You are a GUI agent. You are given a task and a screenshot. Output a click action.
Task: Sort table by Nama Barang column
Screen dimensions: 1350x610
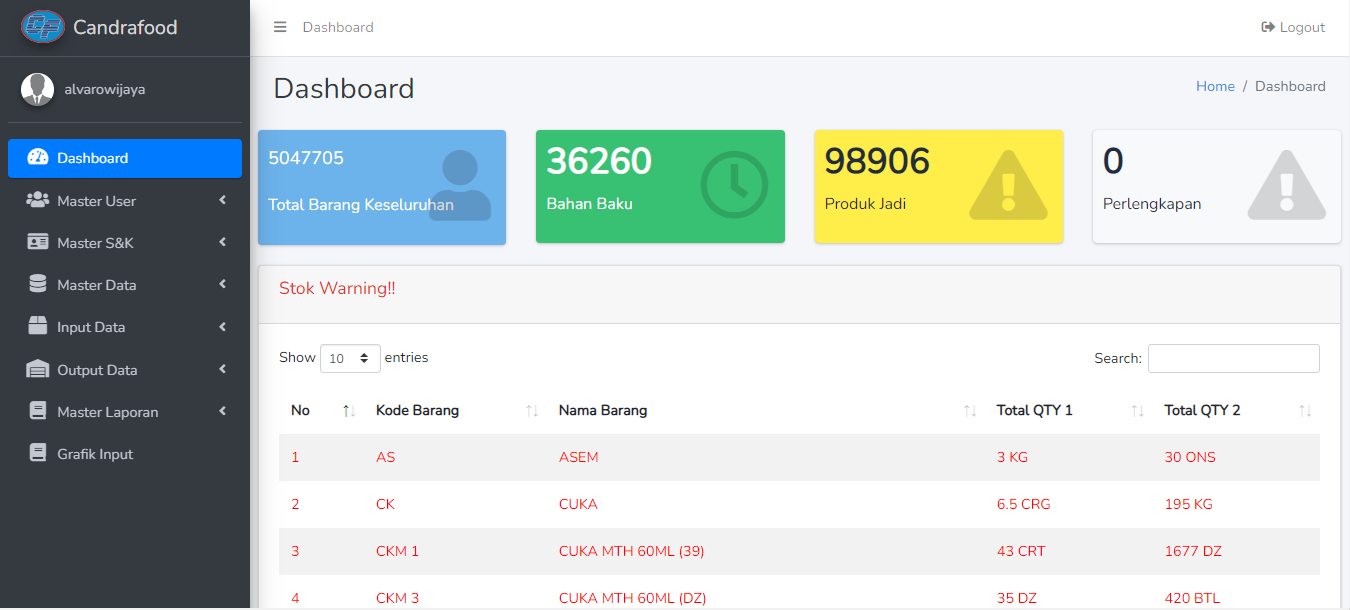click(603, 410)
